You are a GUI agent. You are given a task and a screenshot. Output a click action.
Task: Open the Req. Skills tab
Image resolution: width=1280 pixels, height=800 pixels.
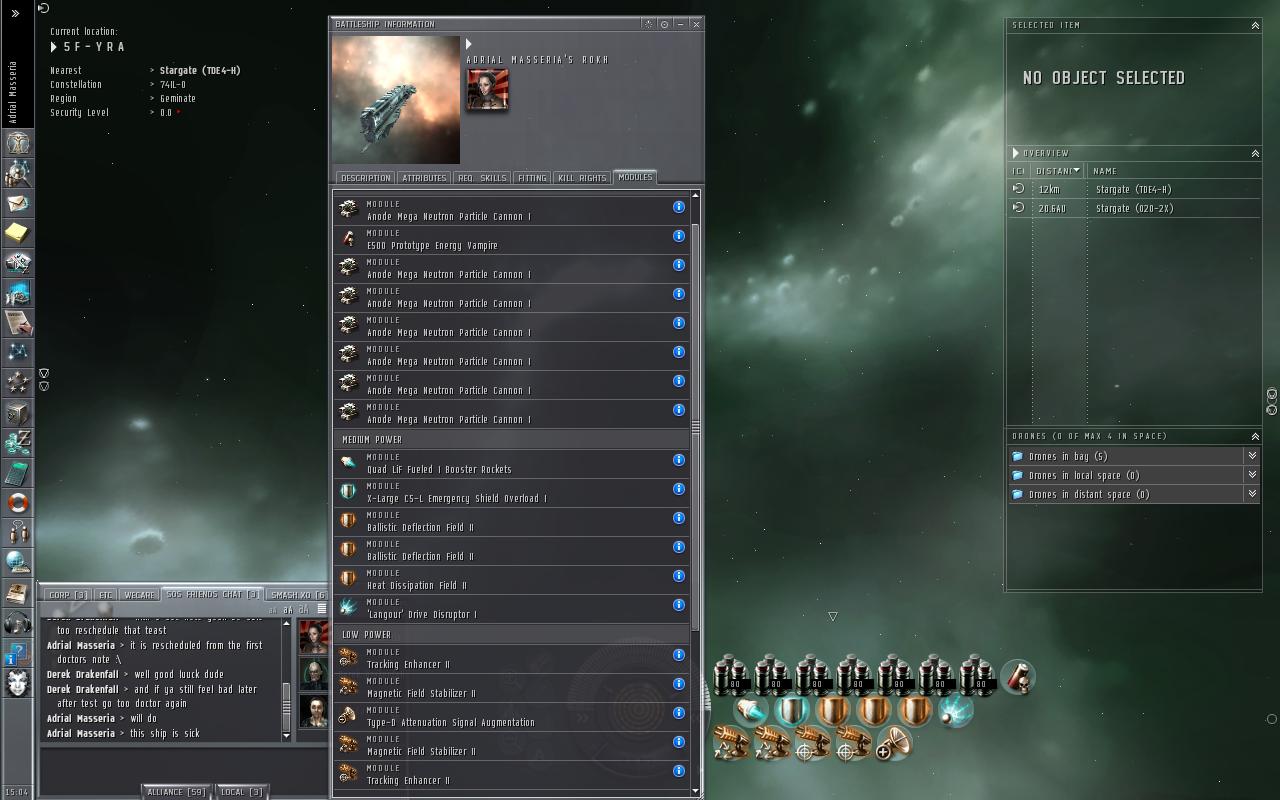(x=482, y=178)
